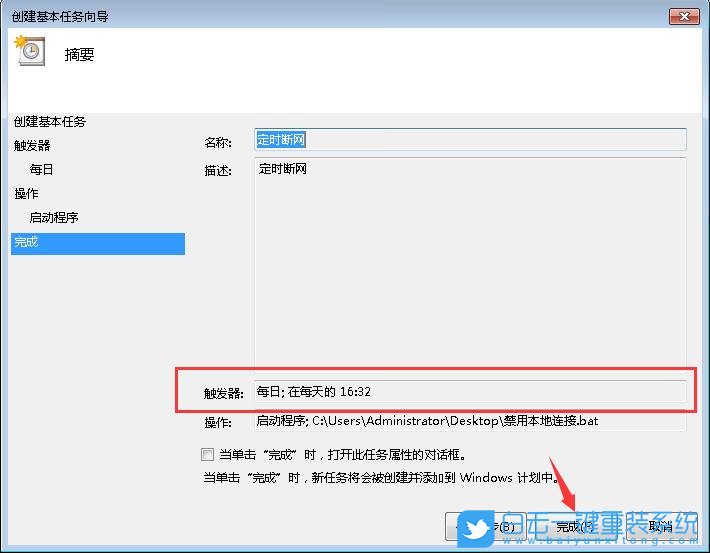Click the action path ending 禁用本地连接.bat

click(x=427, y=421)
